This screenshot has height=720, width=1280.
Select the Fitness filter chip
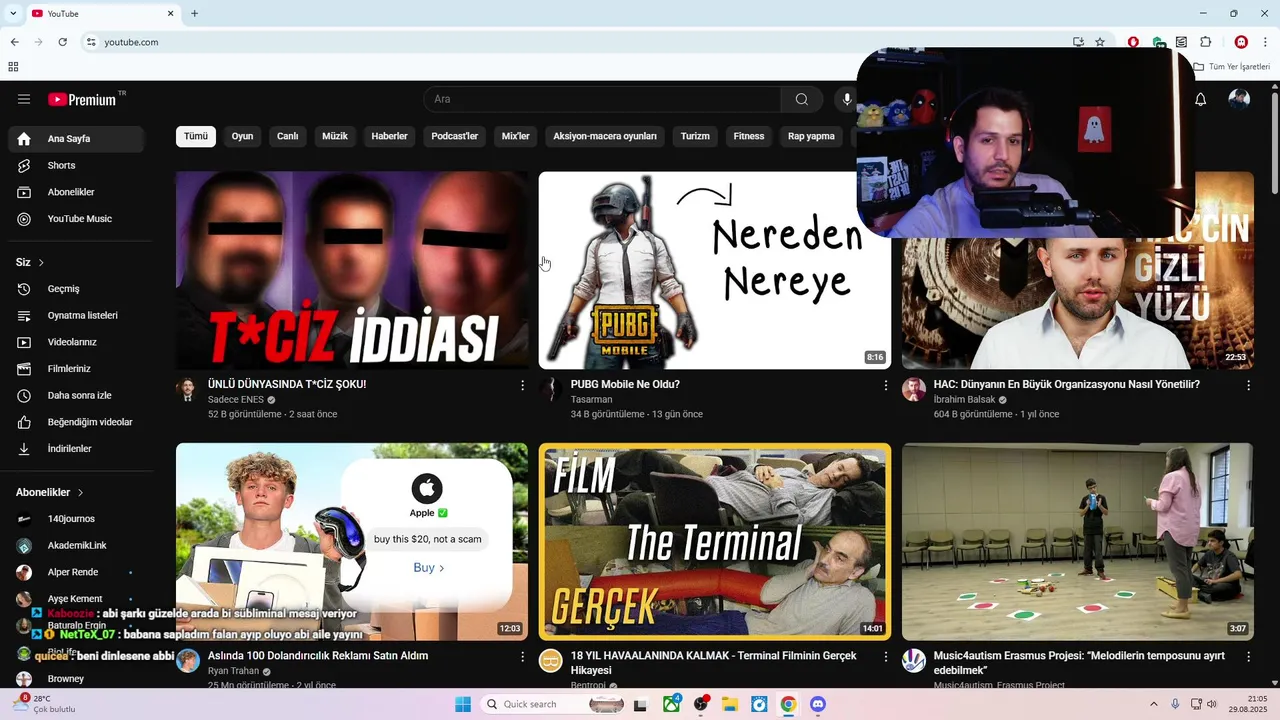click(749, 136)
